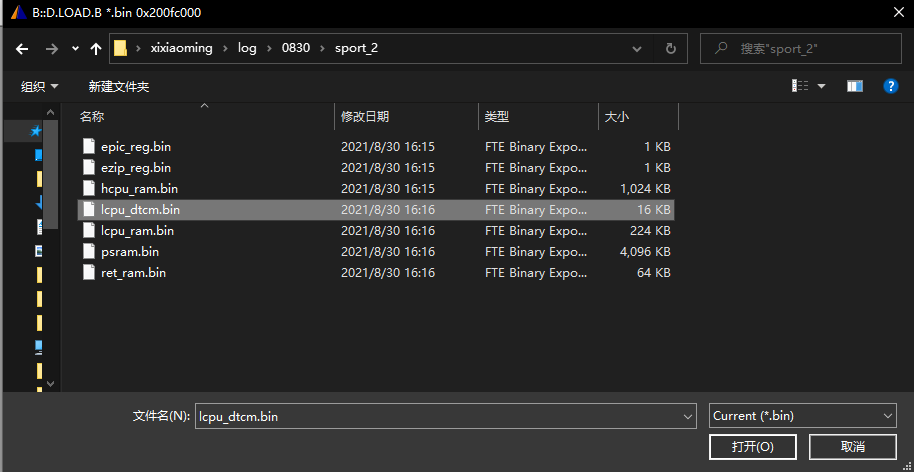Open the 组织 menu

tap(39, 87)
